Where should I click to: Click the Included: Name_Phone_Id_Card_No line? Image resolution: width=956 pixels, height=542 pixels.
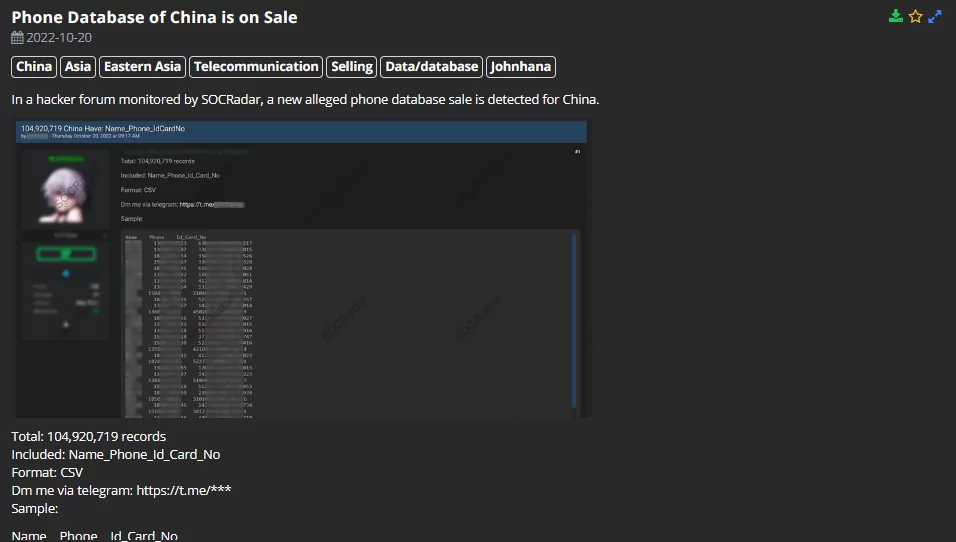pos(116,454)
